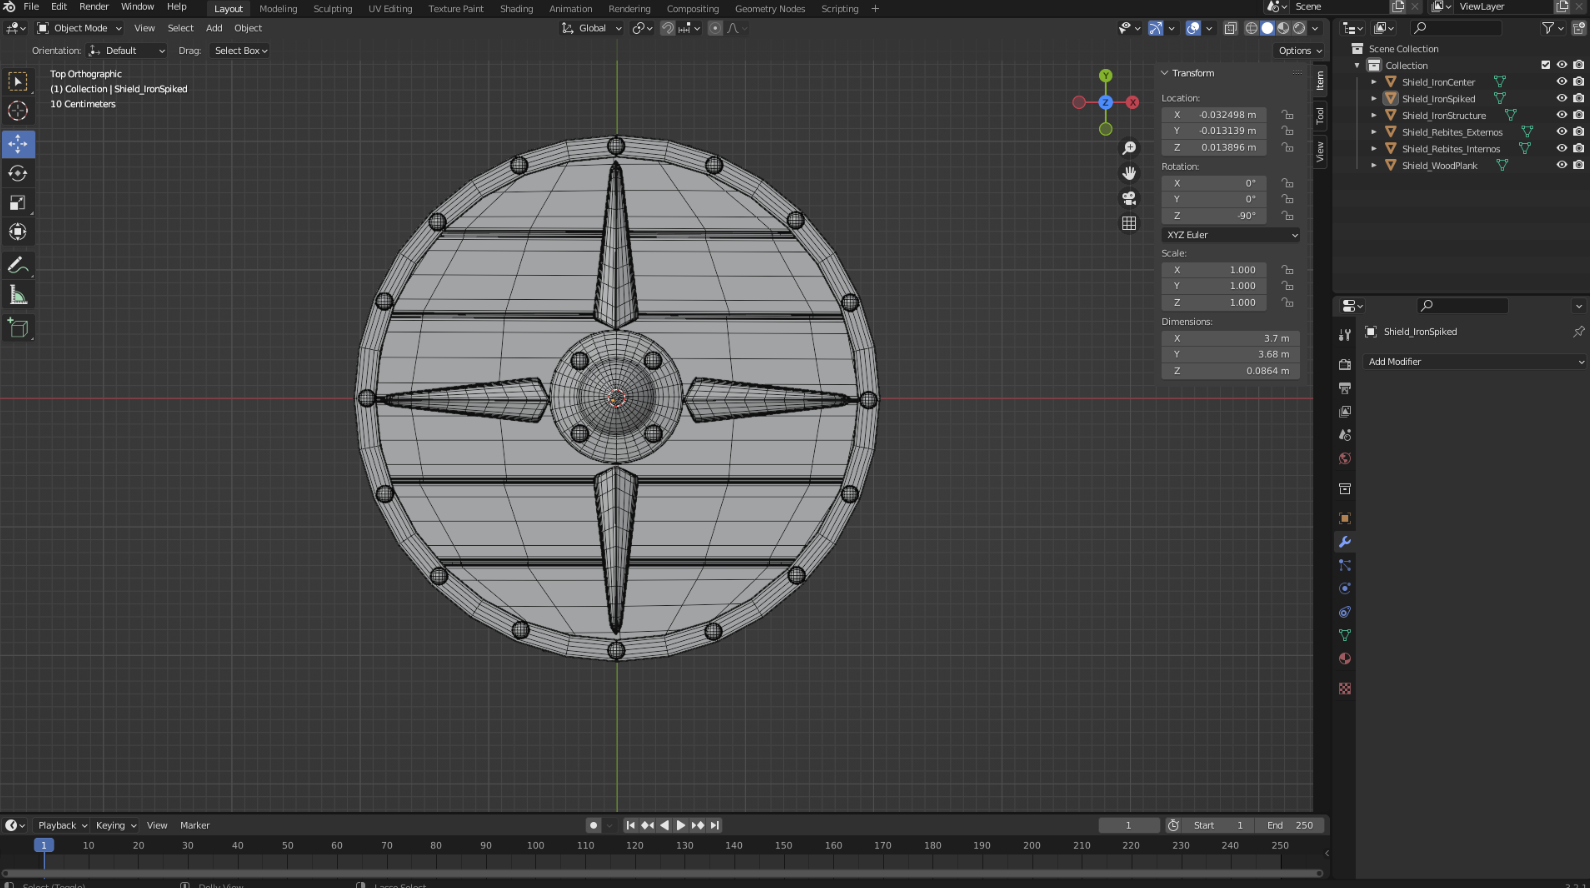Open the Add Modifier dropdown

(1476, 362)
